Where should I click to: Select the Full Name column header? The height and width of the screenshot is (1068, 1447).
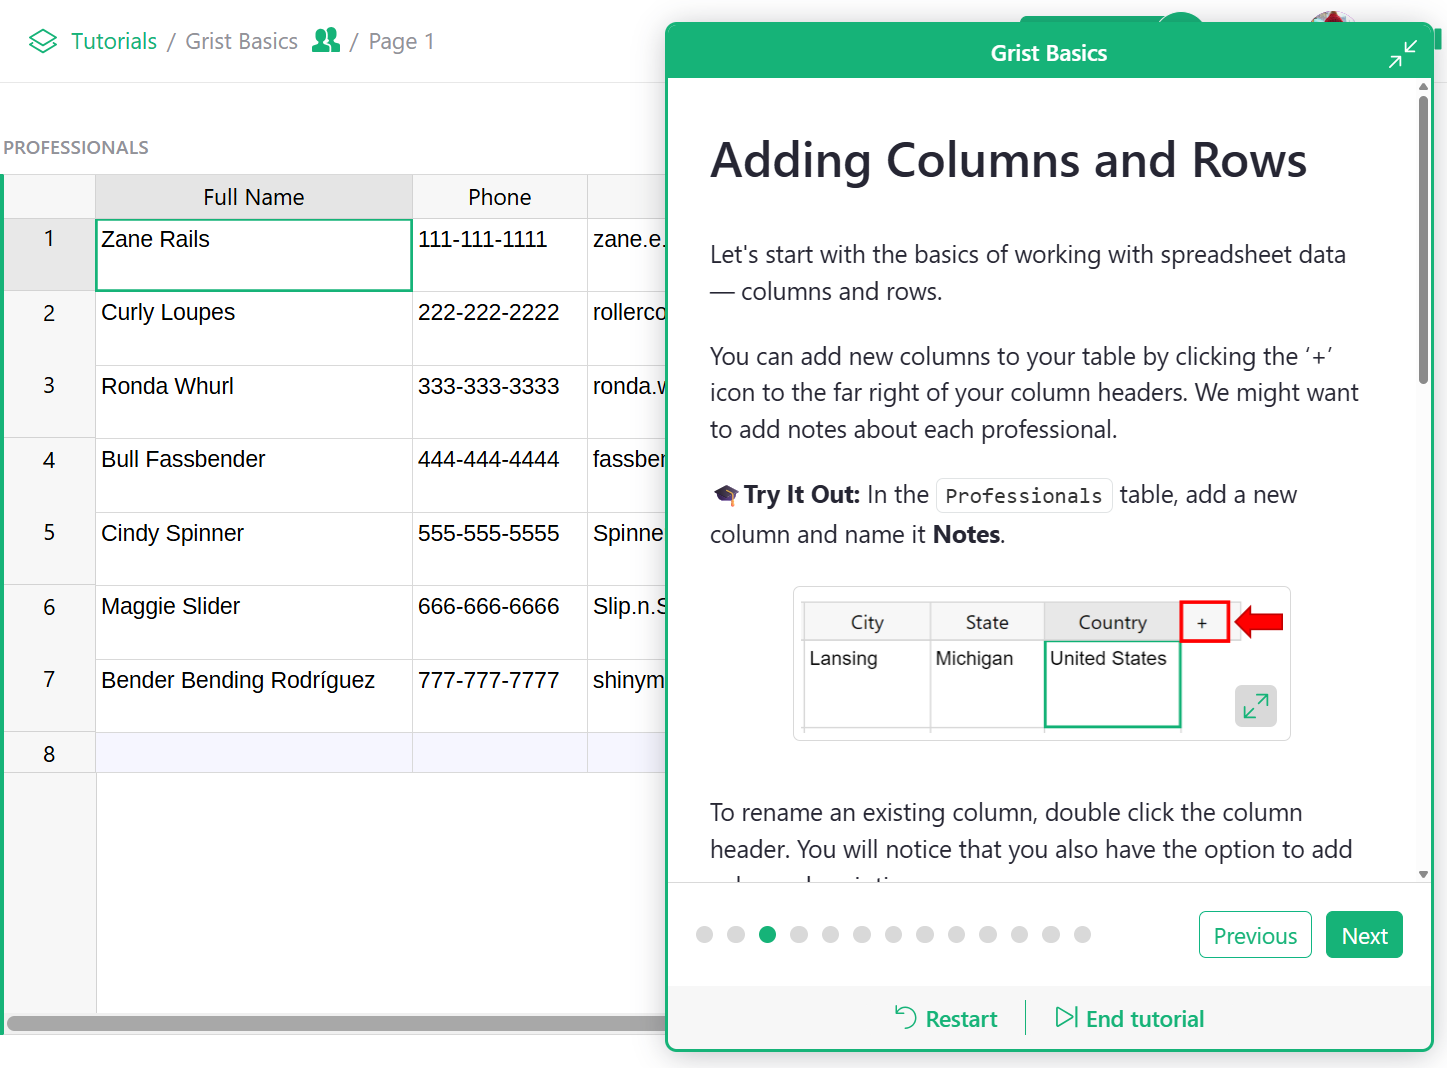click(x=253, y=197)
